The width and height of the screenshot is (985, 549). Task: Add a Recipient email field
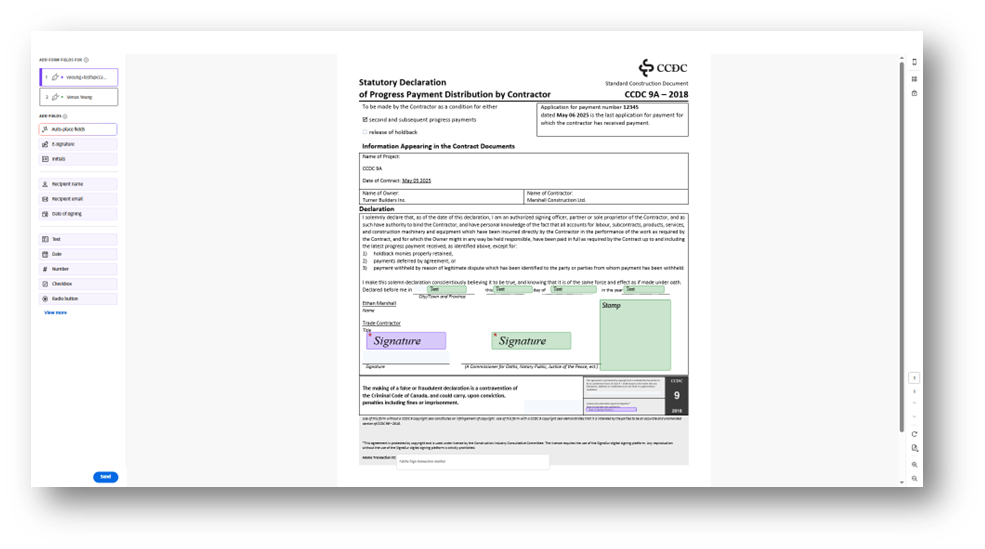(78, 199)
